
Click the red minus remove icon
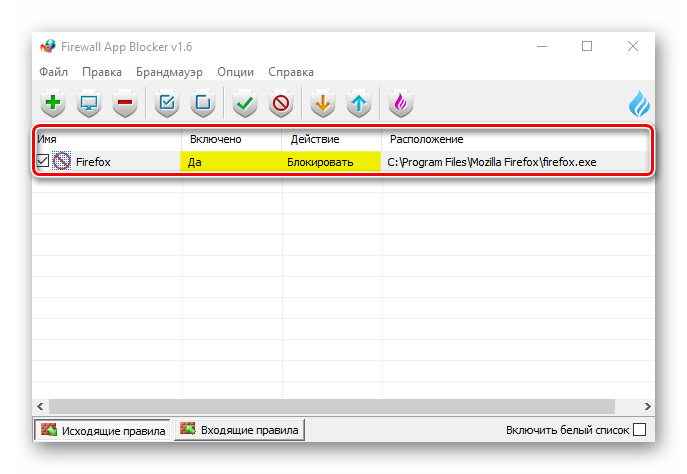pos(125,103)
